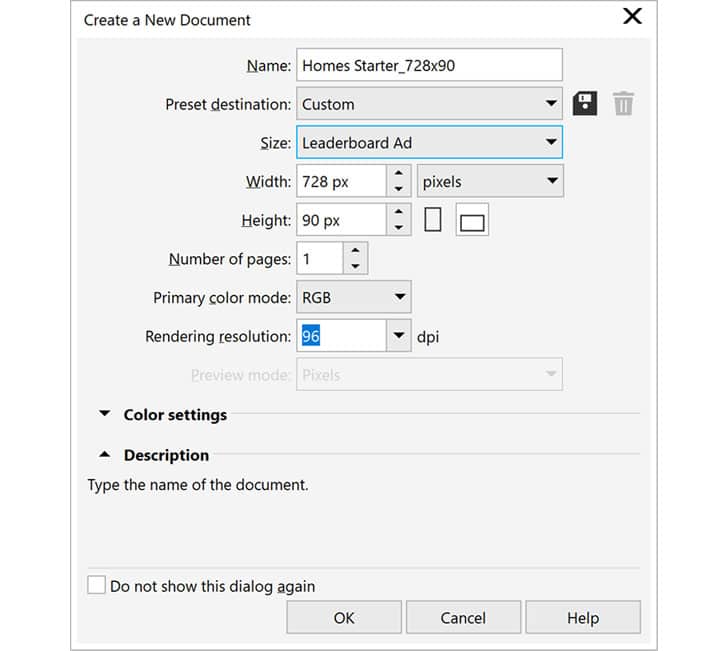Click the Cancel button

point(463,617)
